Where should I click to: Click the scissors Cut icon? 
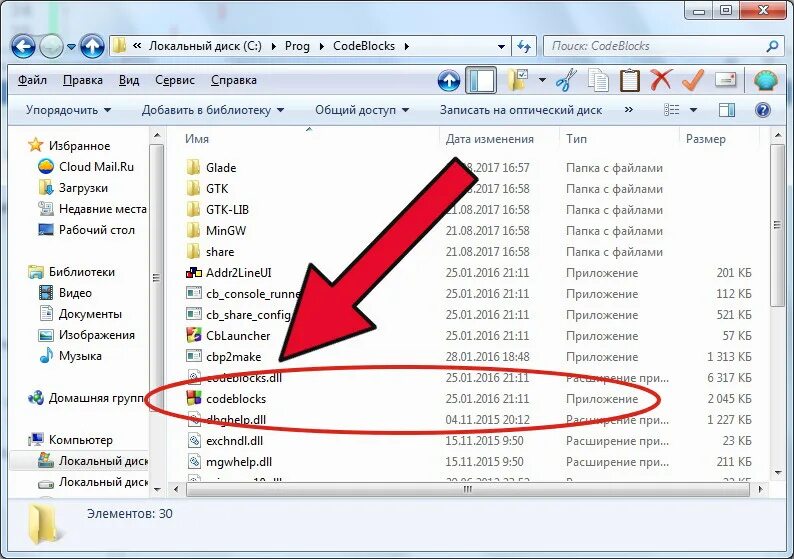[566, 81]
